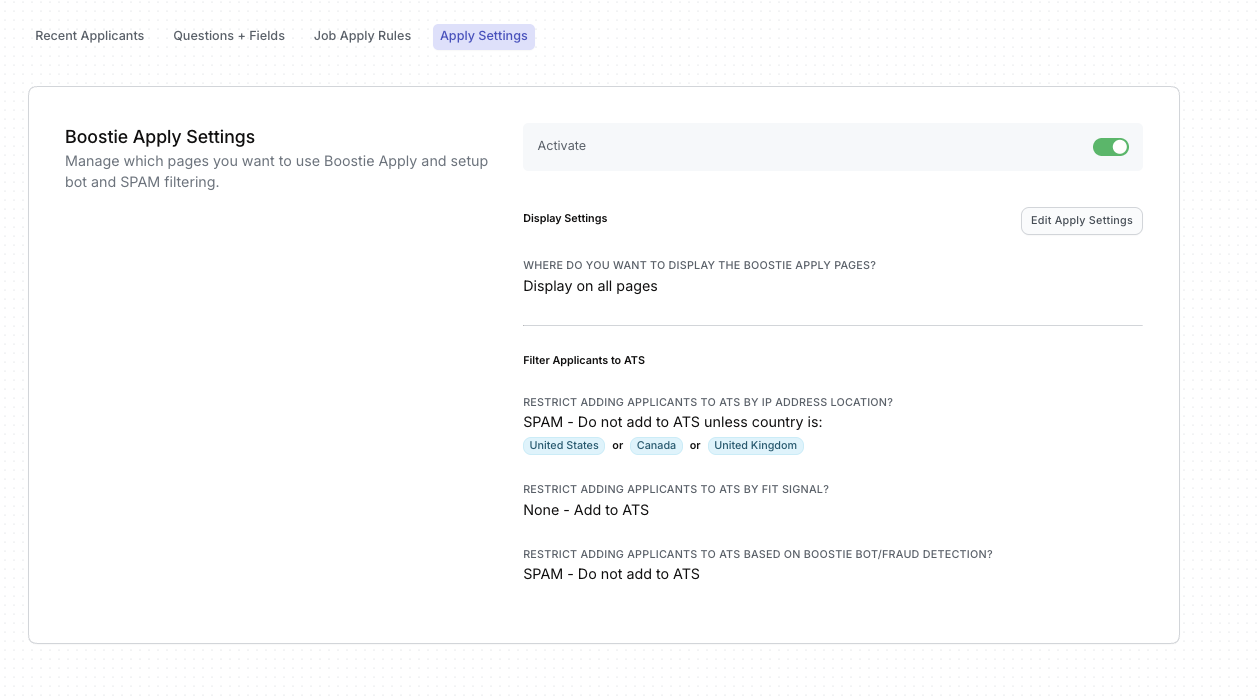The height and width of the screenshot is (700, 1257).
Task: Click the fit signal restriction label
Action: click(675, 490)
